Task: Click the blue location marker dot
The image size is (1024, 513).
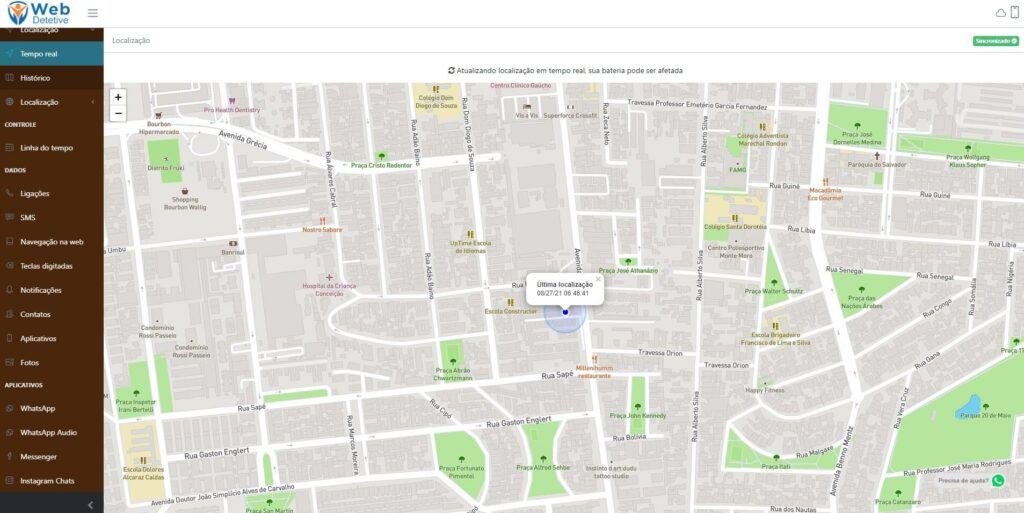Action: click(565, 312)
